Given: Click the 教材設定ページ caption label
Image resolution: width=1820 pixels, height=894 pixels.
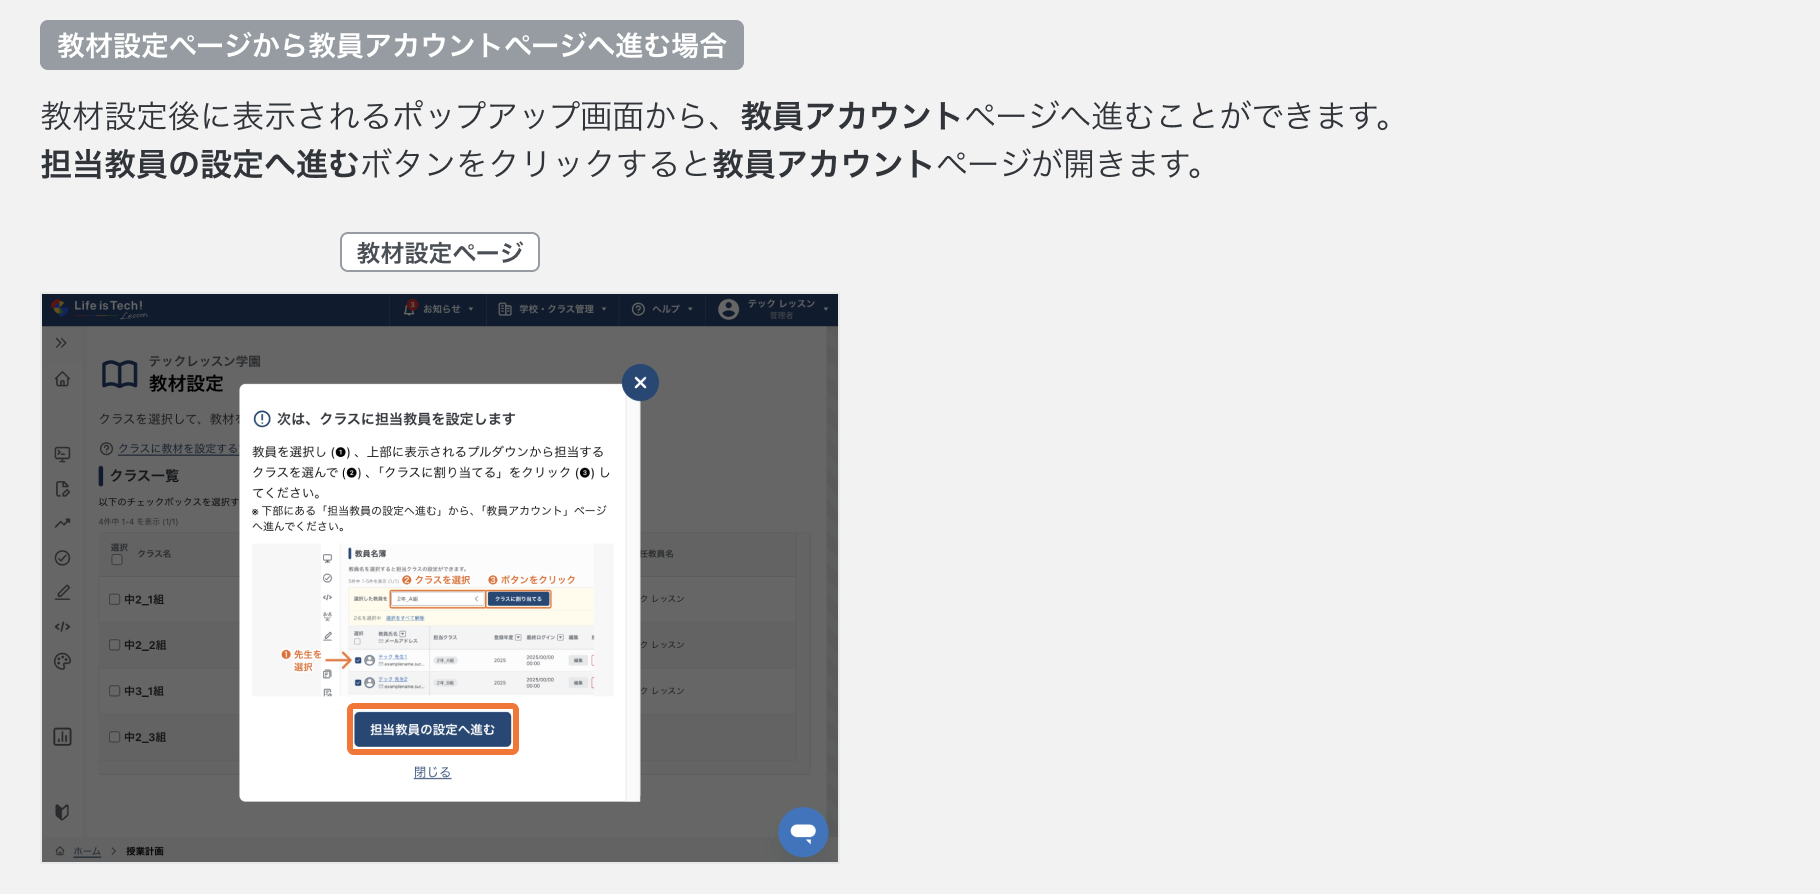Looking at the screenshot, I should [x=440, y=252].
